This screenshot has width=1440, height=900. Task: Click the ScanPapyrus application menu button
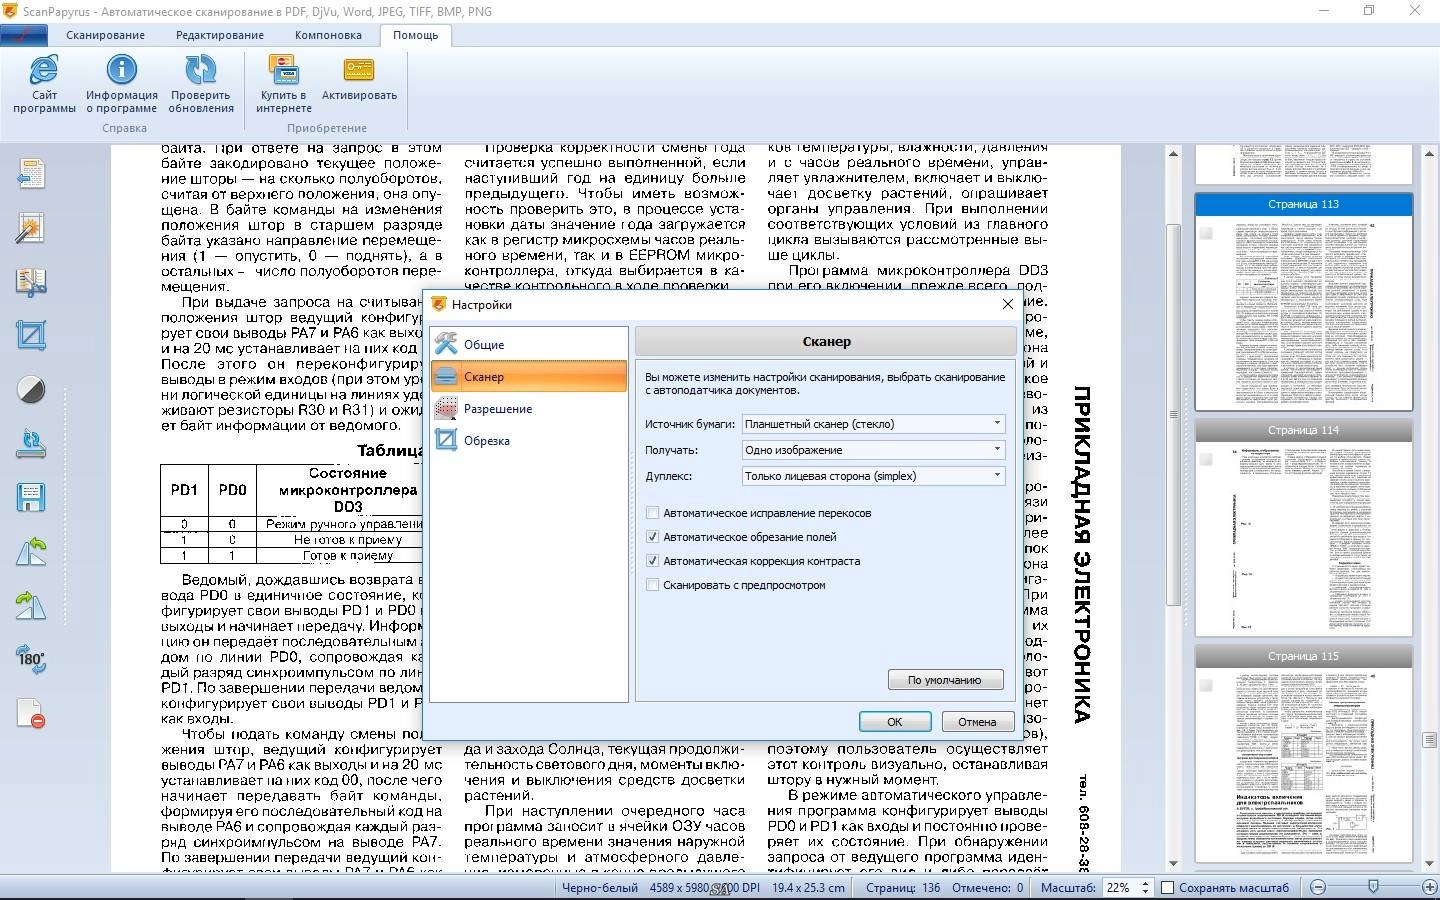[24, 34]
